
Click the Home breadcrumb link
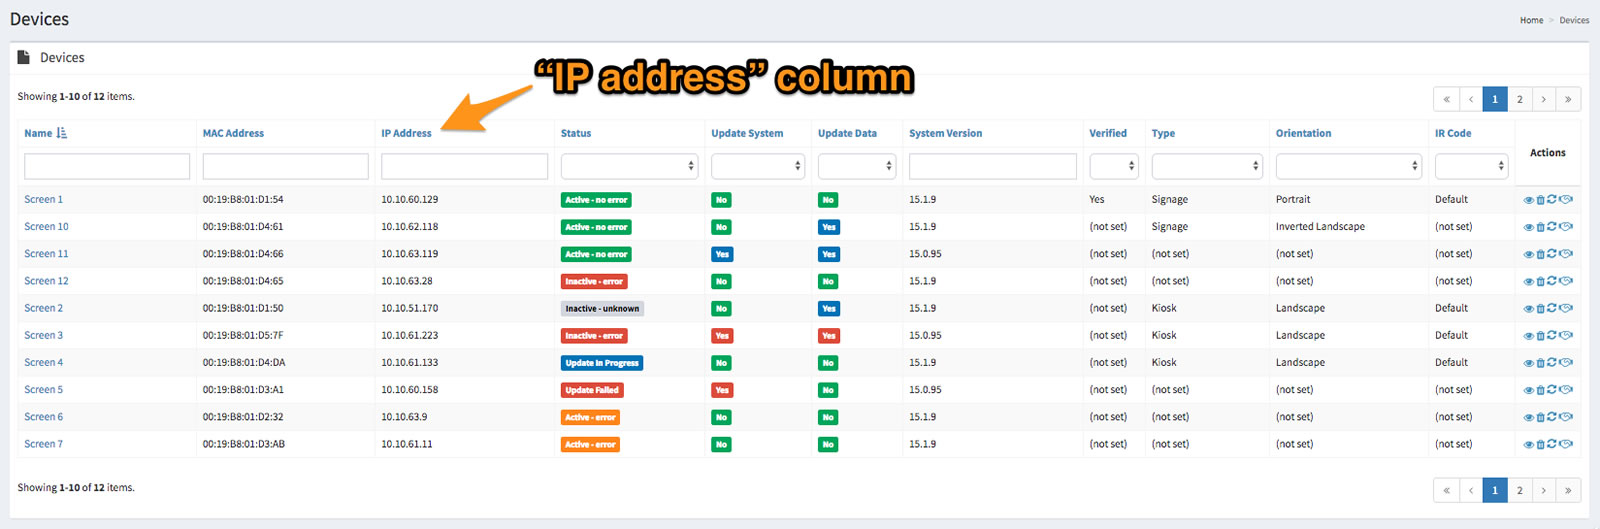click(1531, 20)
